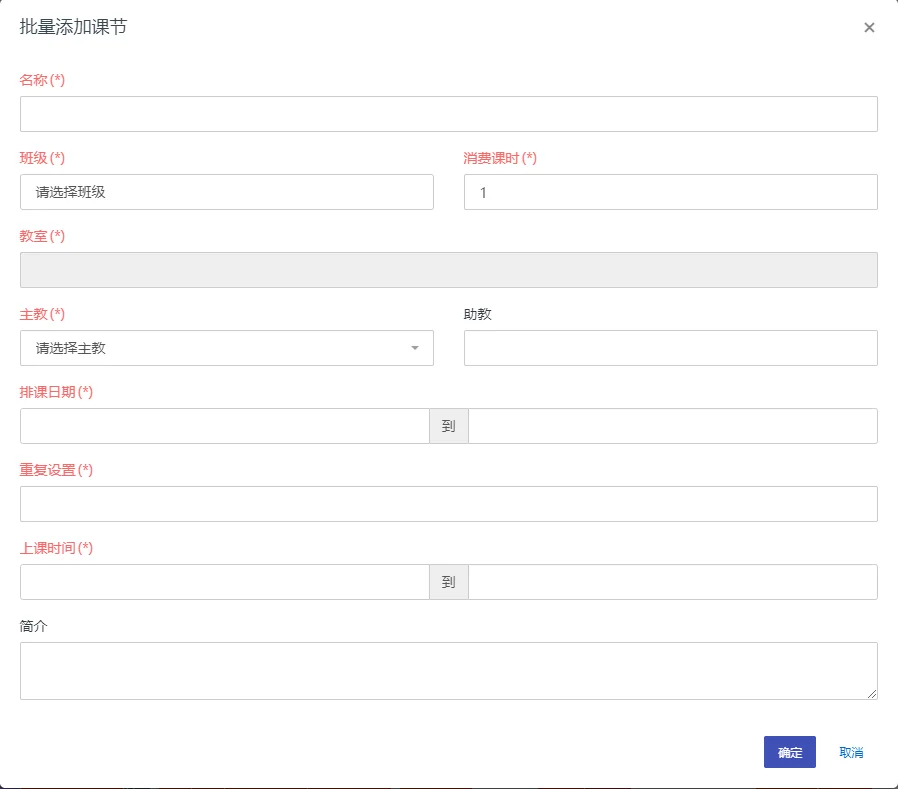The image size is (898, 789).
Task: Click the 助教 label
Action: 478,314
